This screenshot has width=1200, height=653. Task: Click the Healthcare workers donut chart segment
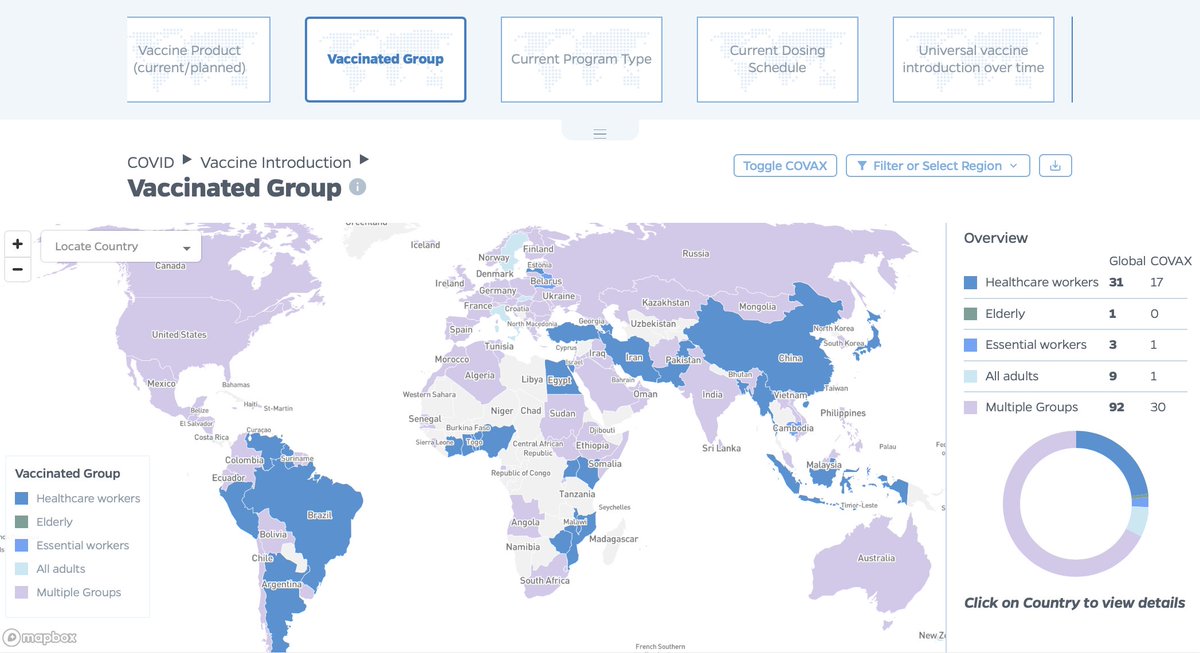click(1124, 458)
